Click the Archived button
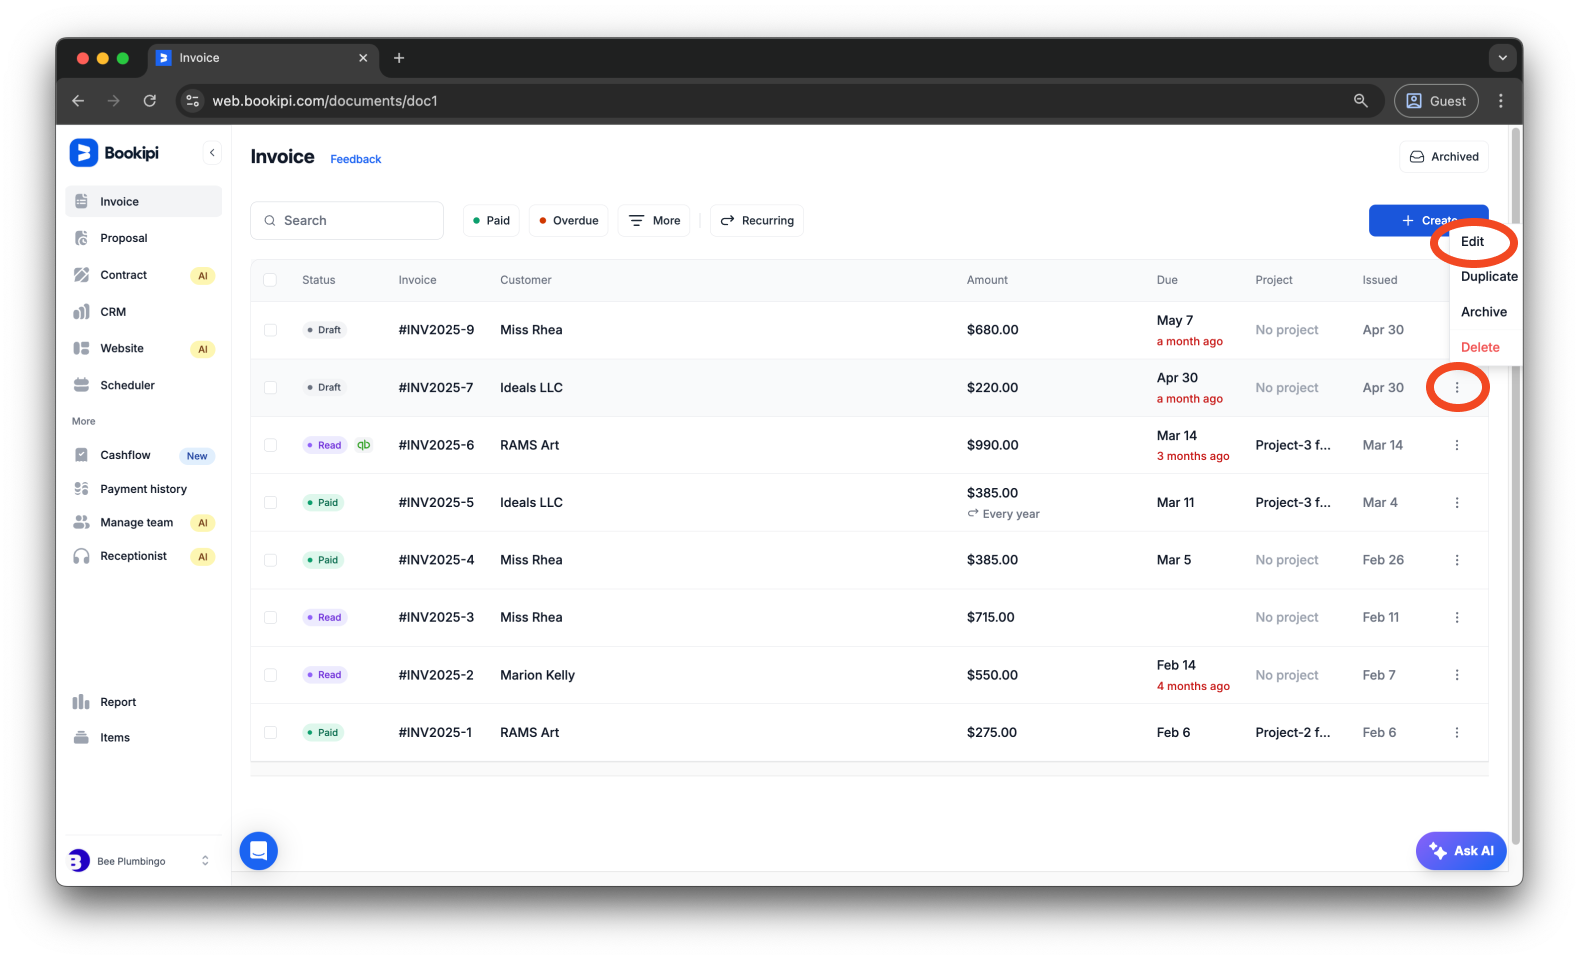 click(1444, 157)
